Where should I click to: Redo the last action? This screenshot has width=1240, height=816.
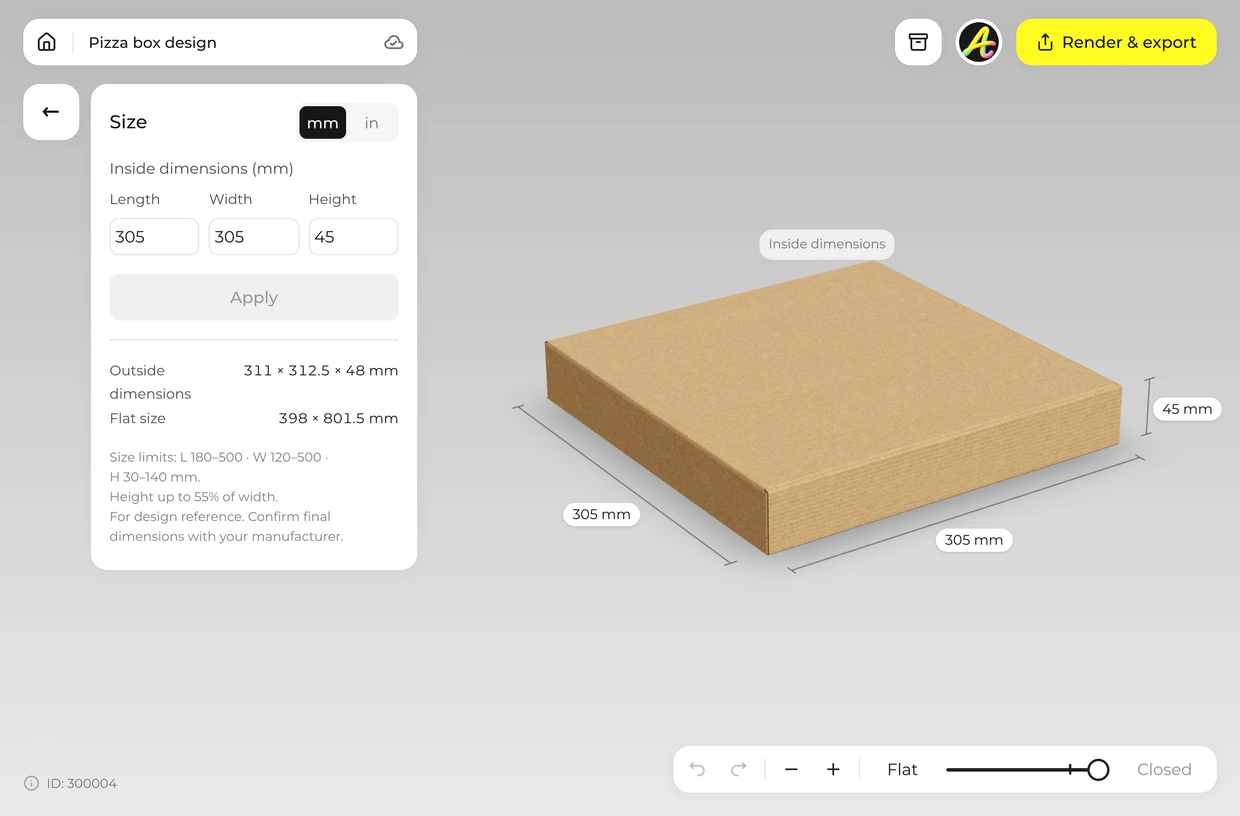tap(739, 769)
